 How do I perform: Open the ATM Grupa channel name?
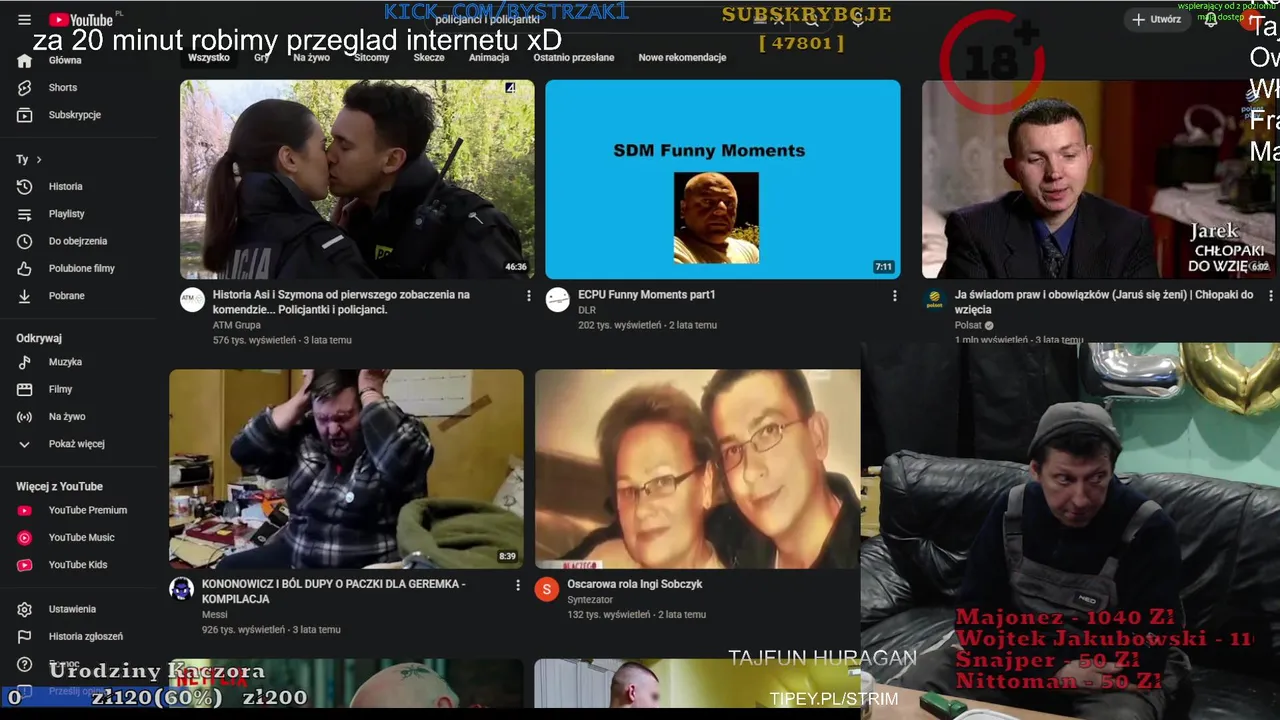pyautogui.click(x=237, y=325)
